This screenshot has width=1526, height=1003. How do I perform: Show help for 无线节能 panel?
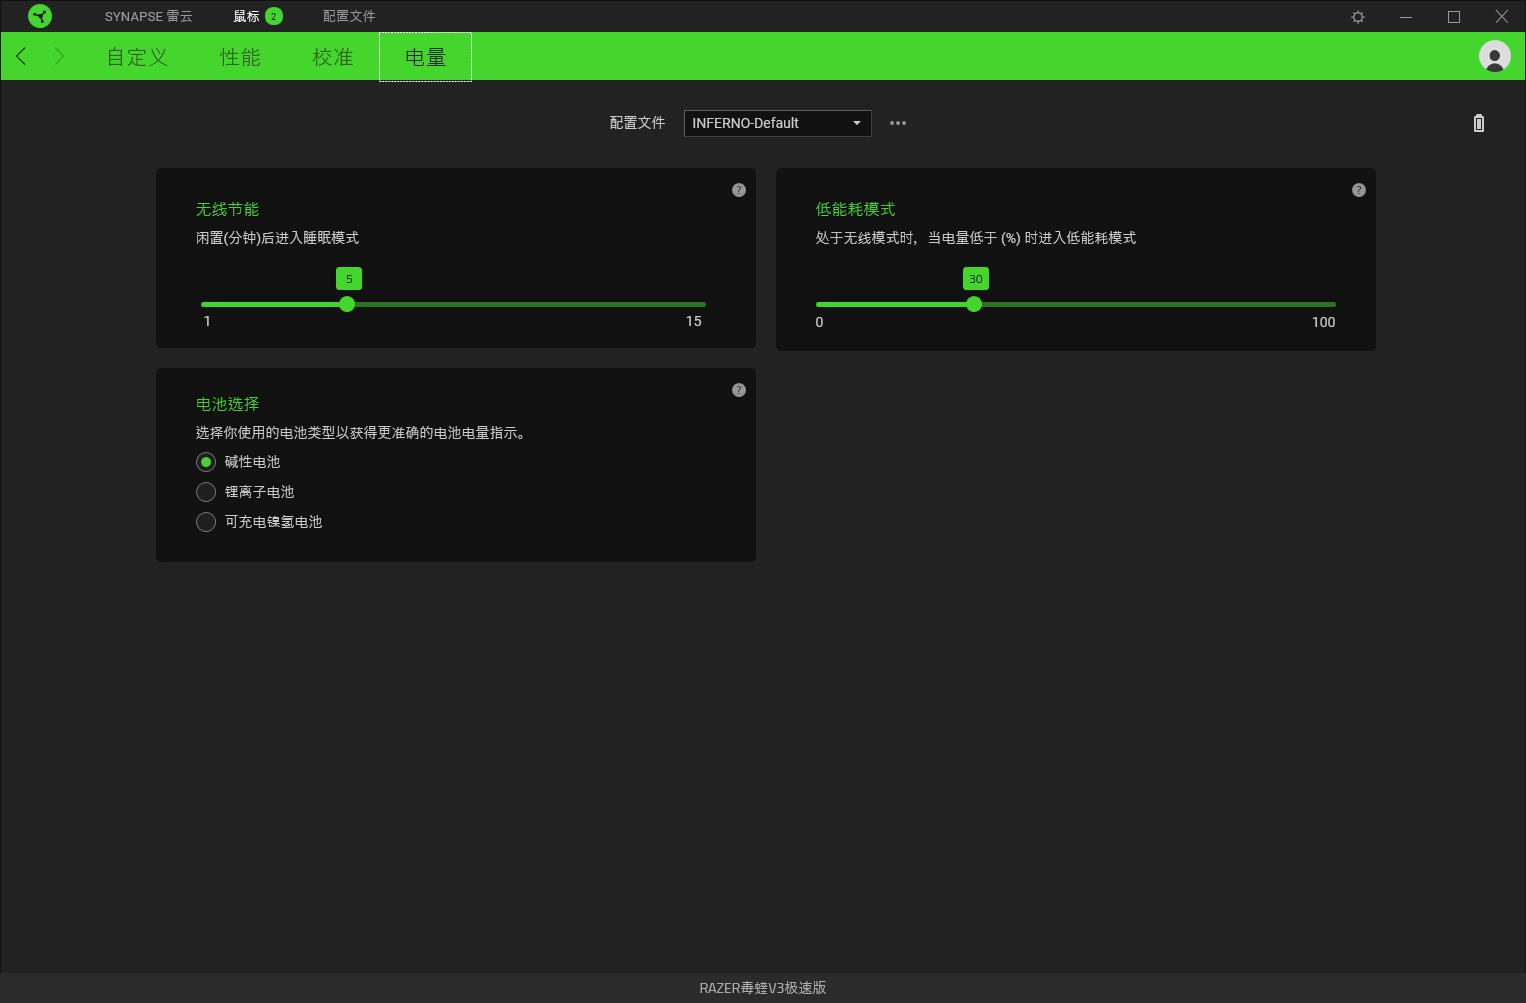coord(739,190)
